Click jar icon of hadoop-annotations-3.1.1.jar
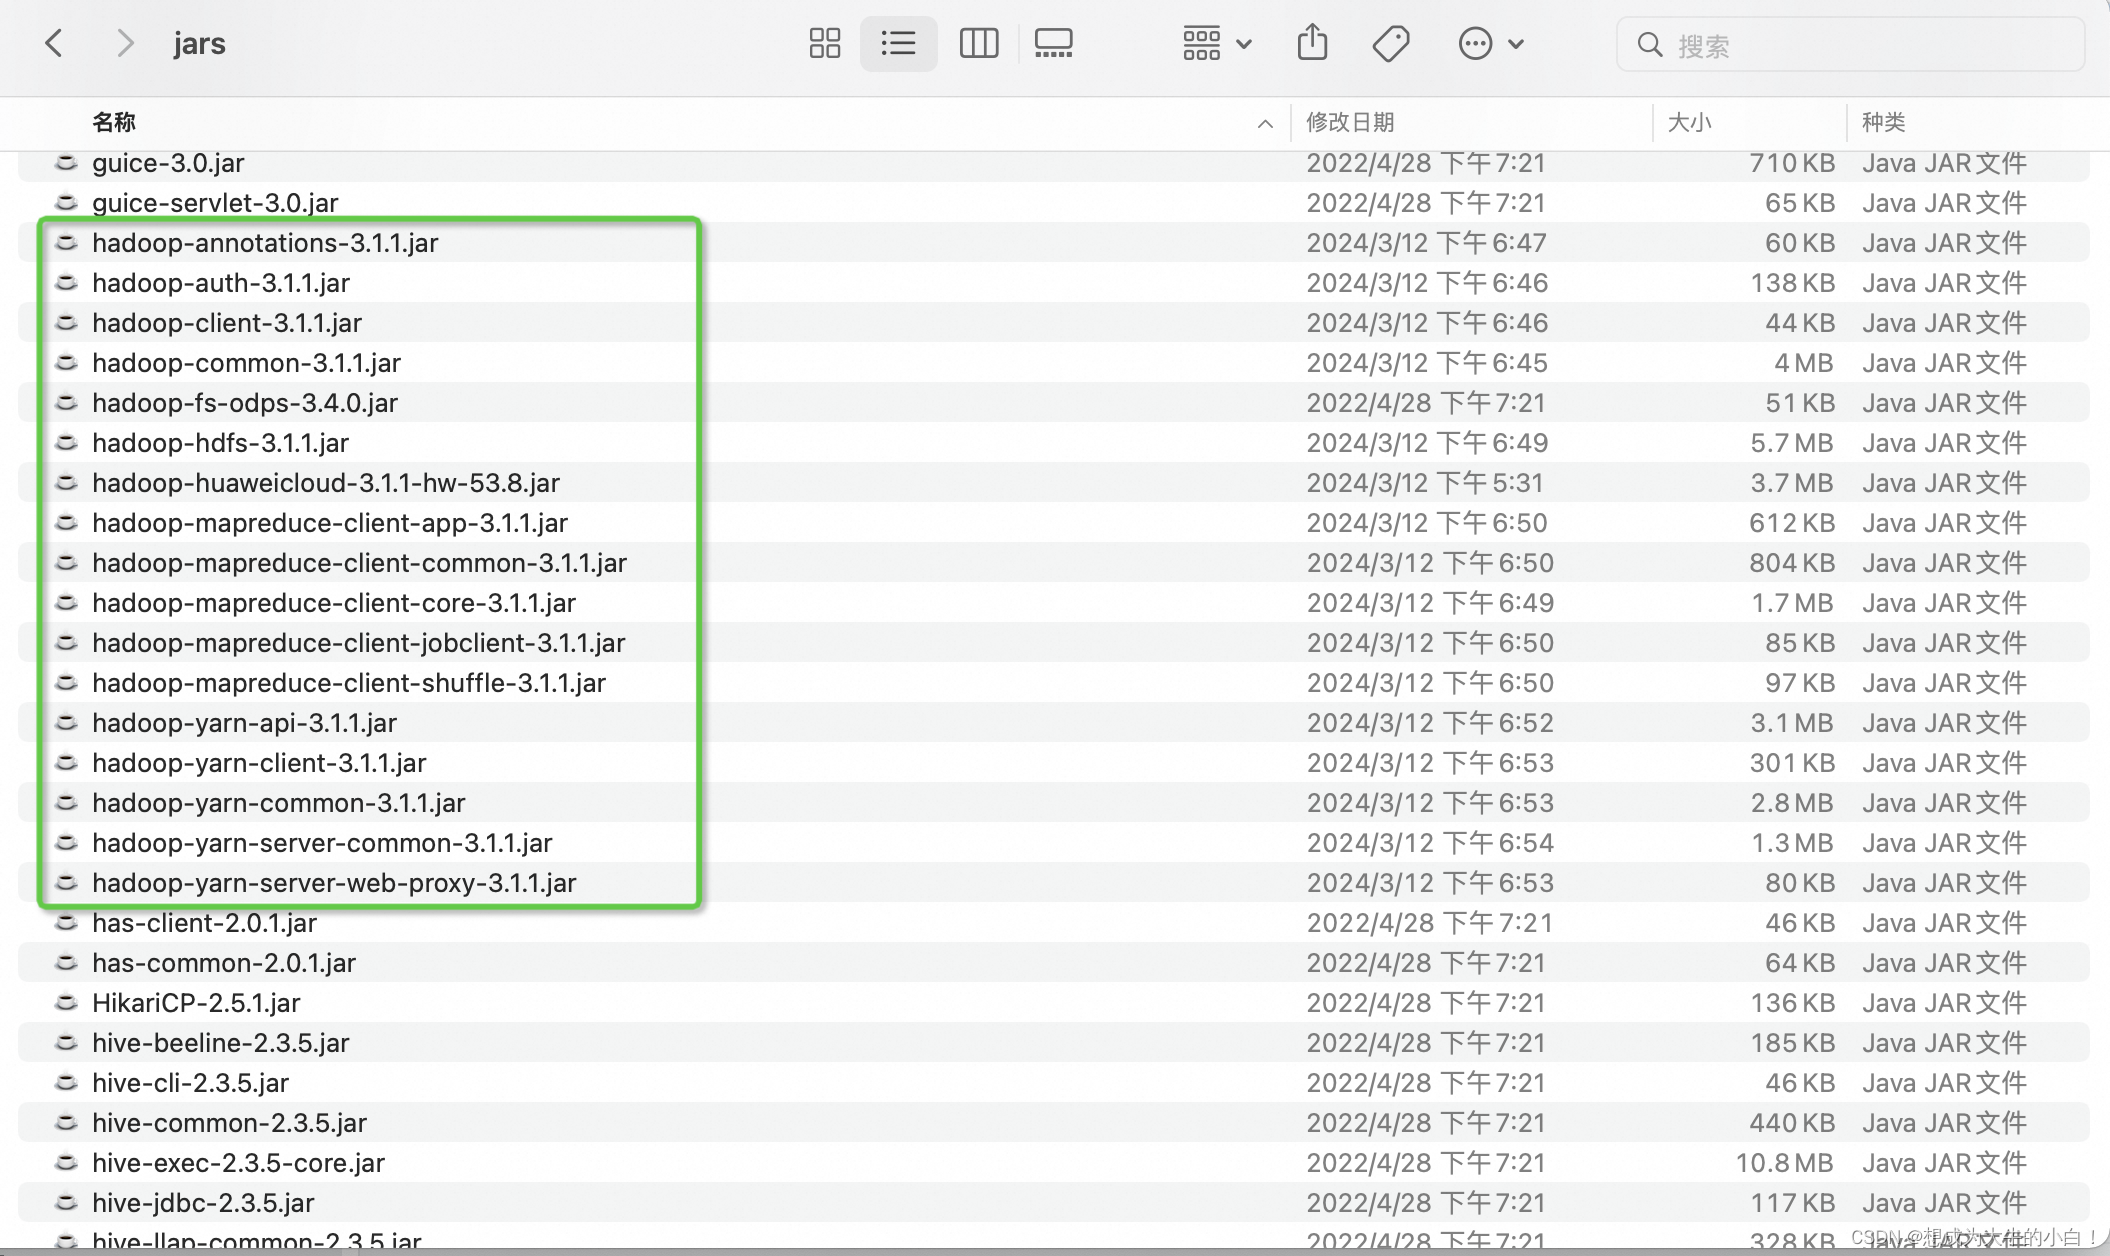 66,242
